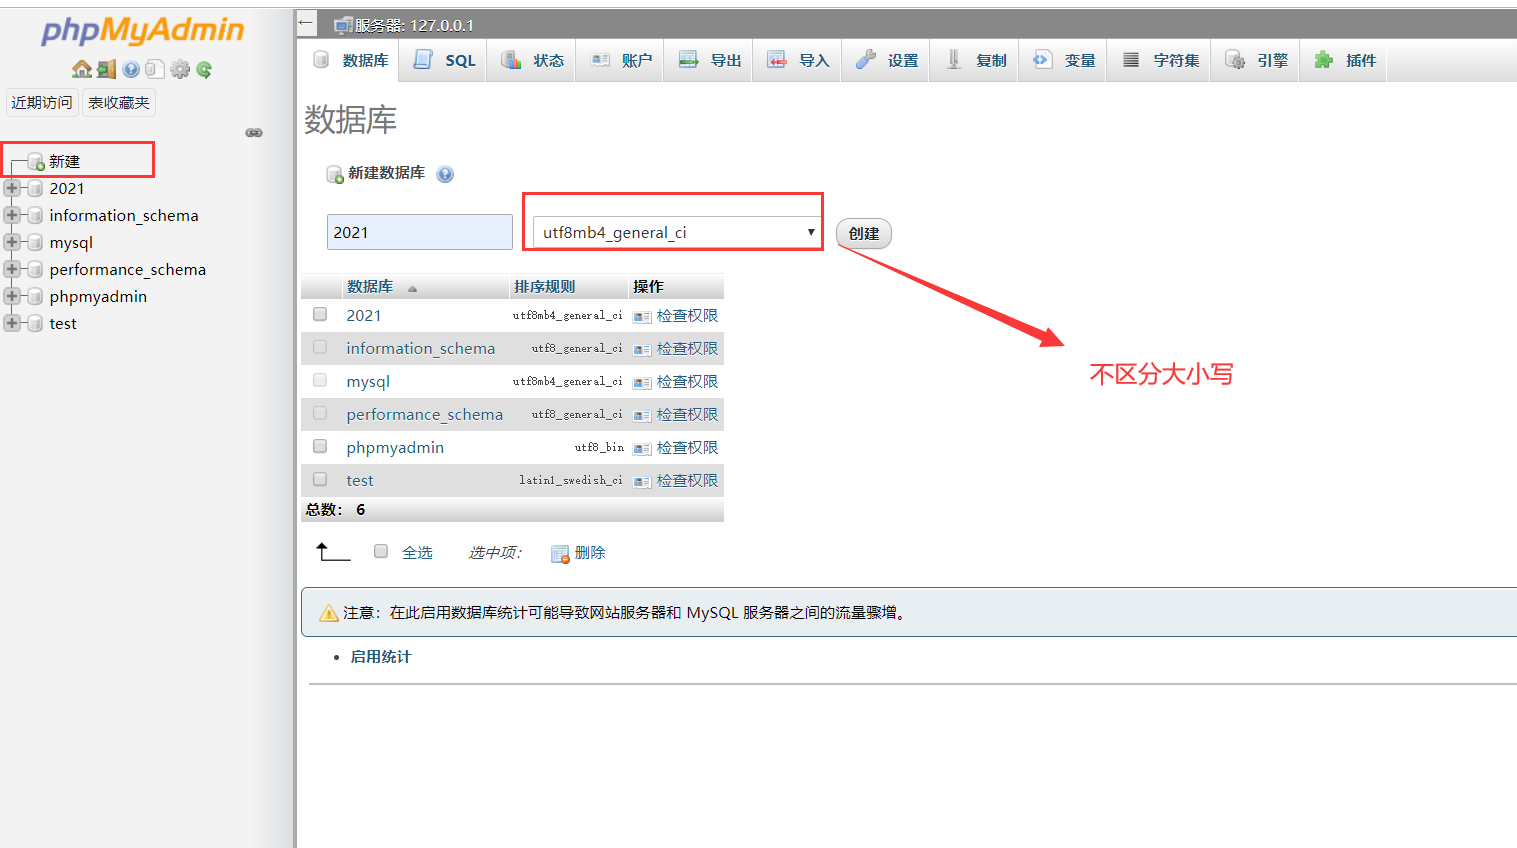The image size is (1517, 848).
Task: Click privileges icon in information_schema row
Action: click(642, 350)
